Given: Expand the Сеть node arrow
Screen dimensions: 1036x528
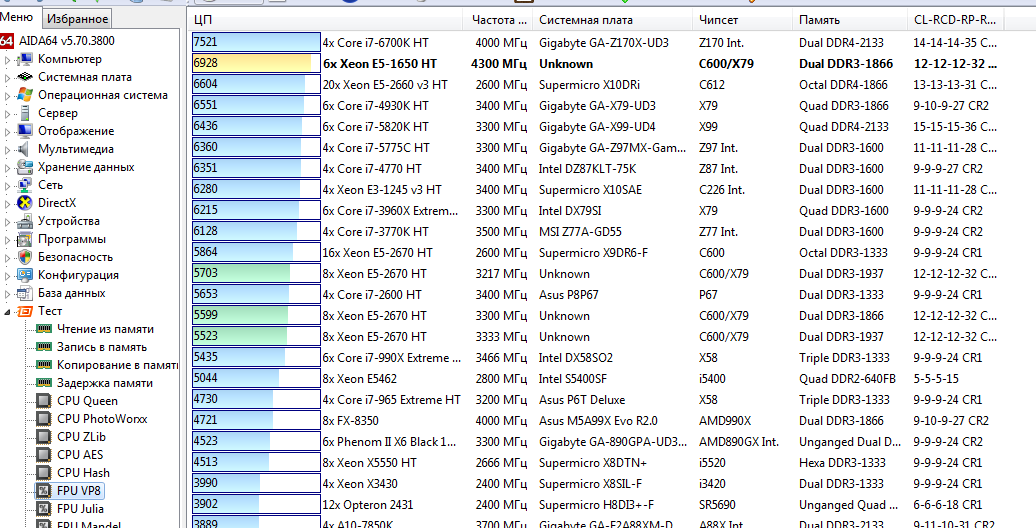Looking at the screenshot, I should point(8,186).
